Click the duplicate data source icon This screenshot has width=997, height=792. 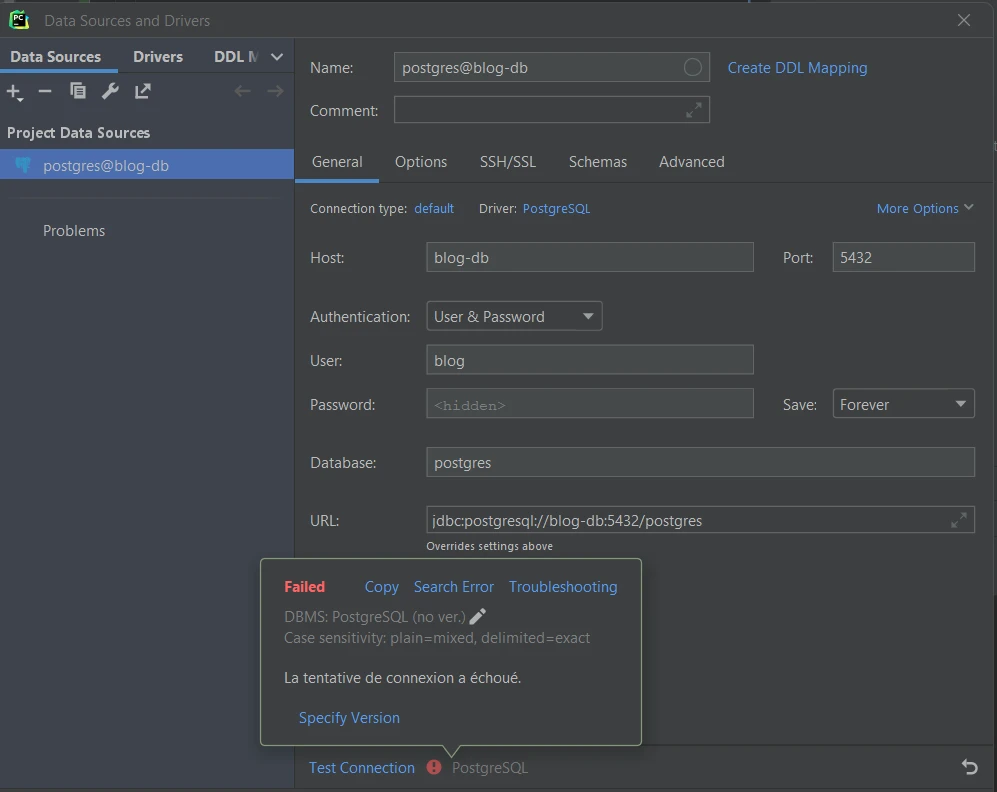(78, 92)
